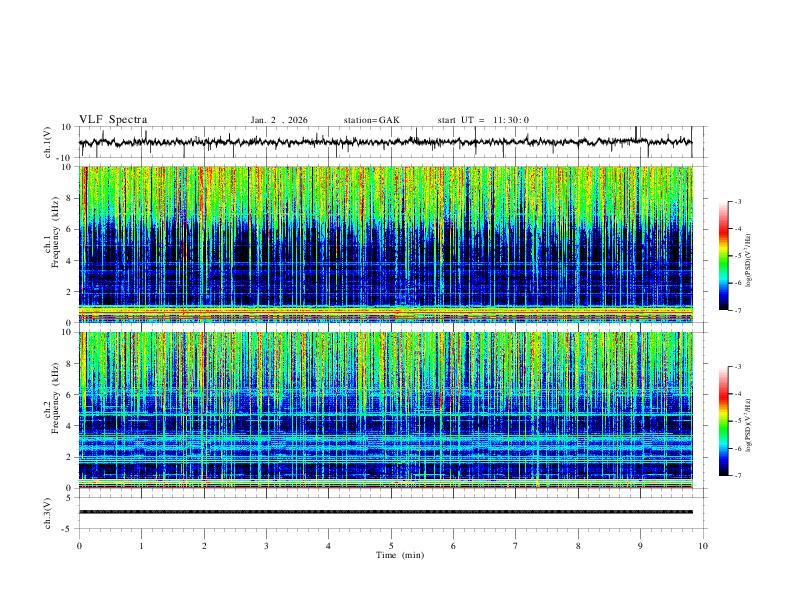
Task: Click the ch.1 spectrogram panel
Action: (385, 244)
